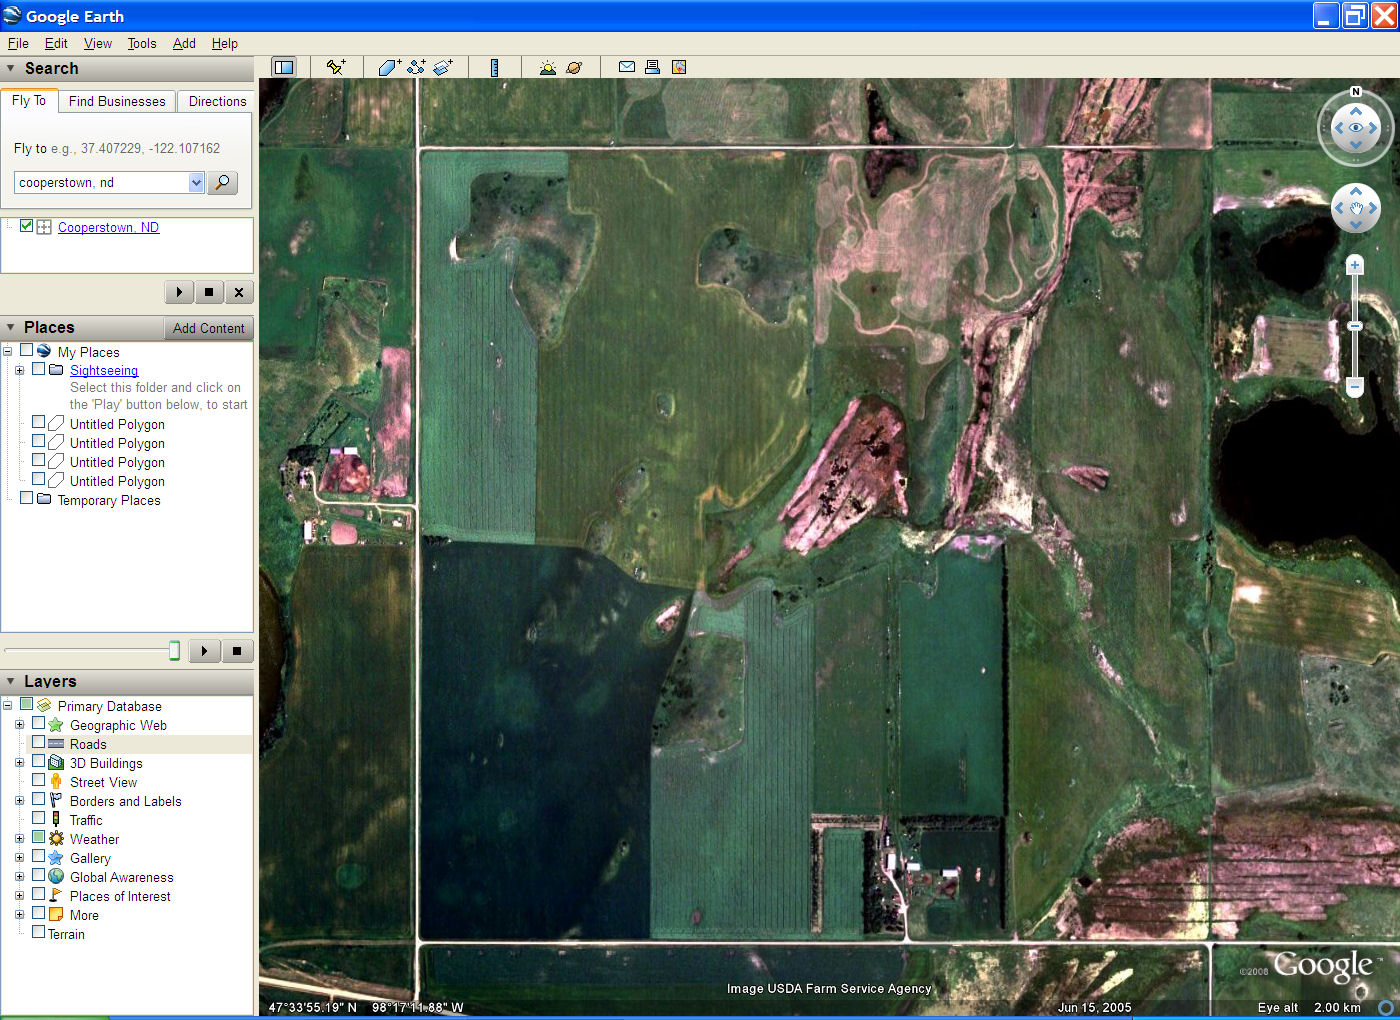The width and height of the screenshot is (1400, 1020).
Task: Click the Add Path toolbar icon
Action: point(416,67)
